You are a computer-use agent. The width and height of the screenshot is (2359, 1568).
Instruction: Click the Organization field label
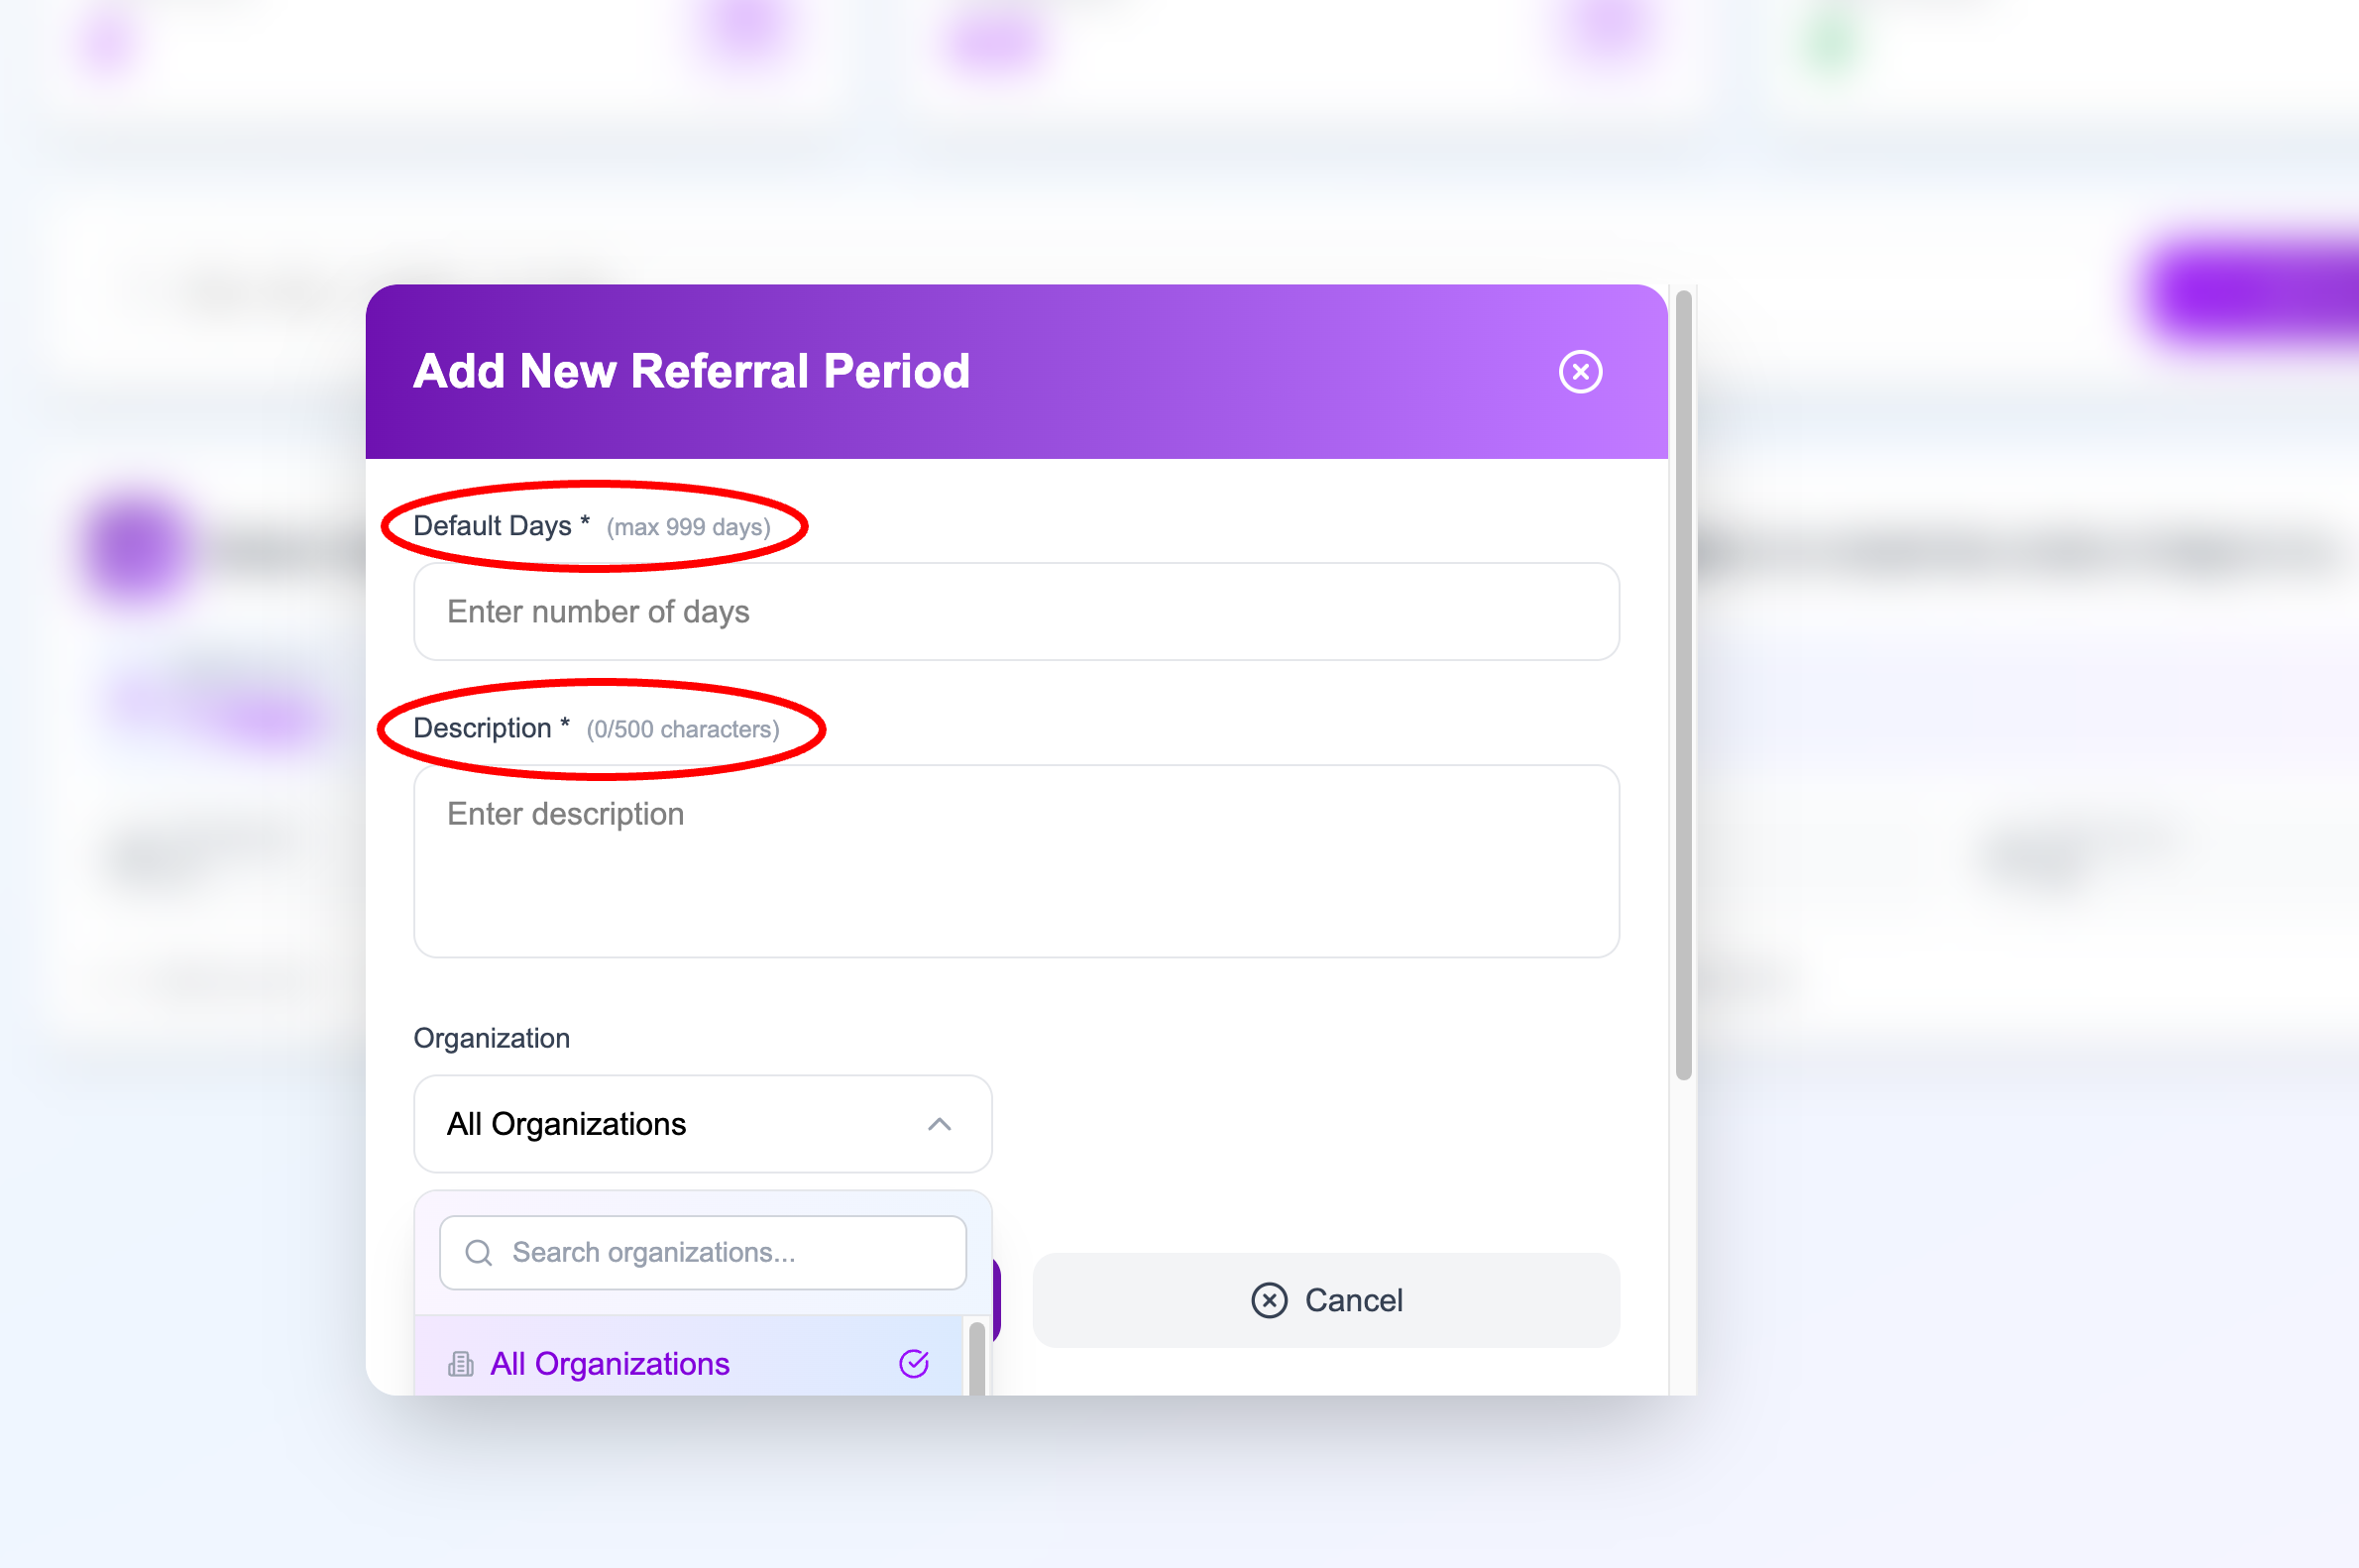pos(492,1038)
